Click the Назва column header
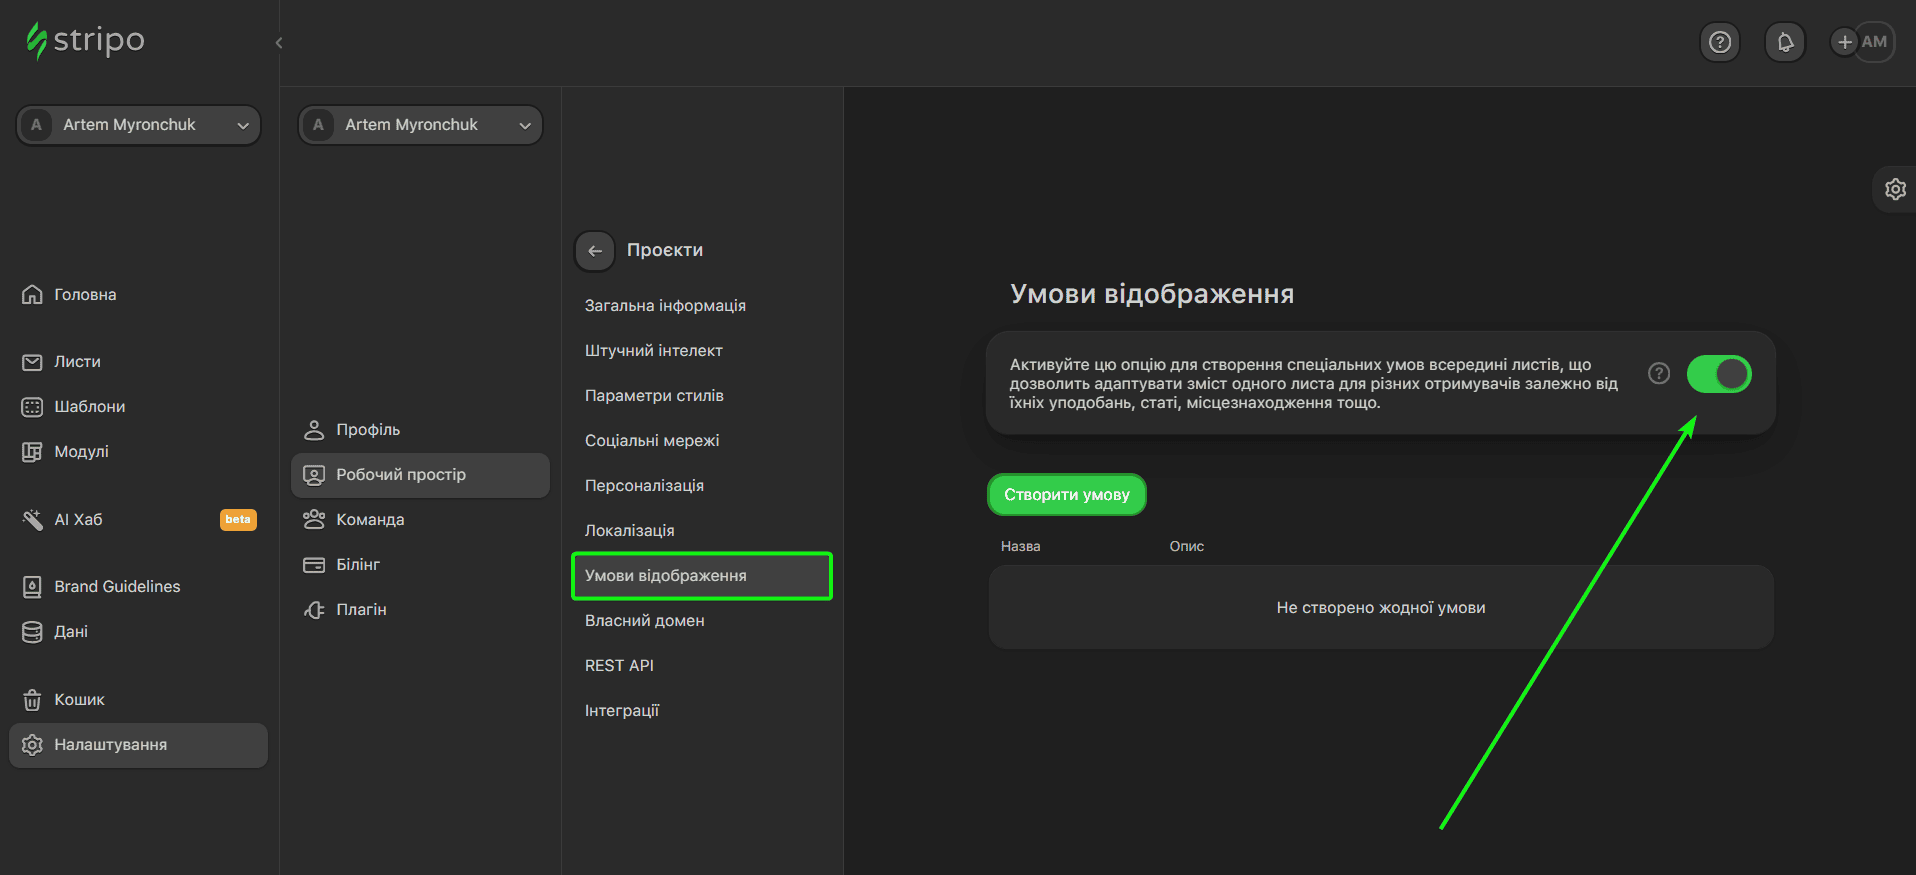The image size is (1916, 875). 1021,546
